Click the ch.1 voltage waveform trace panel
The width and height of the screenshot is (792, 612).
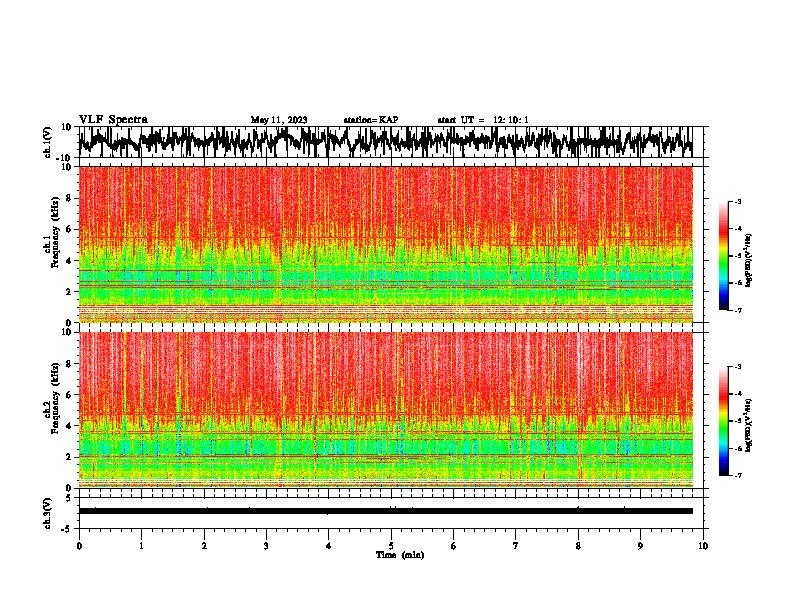[391, 142]
